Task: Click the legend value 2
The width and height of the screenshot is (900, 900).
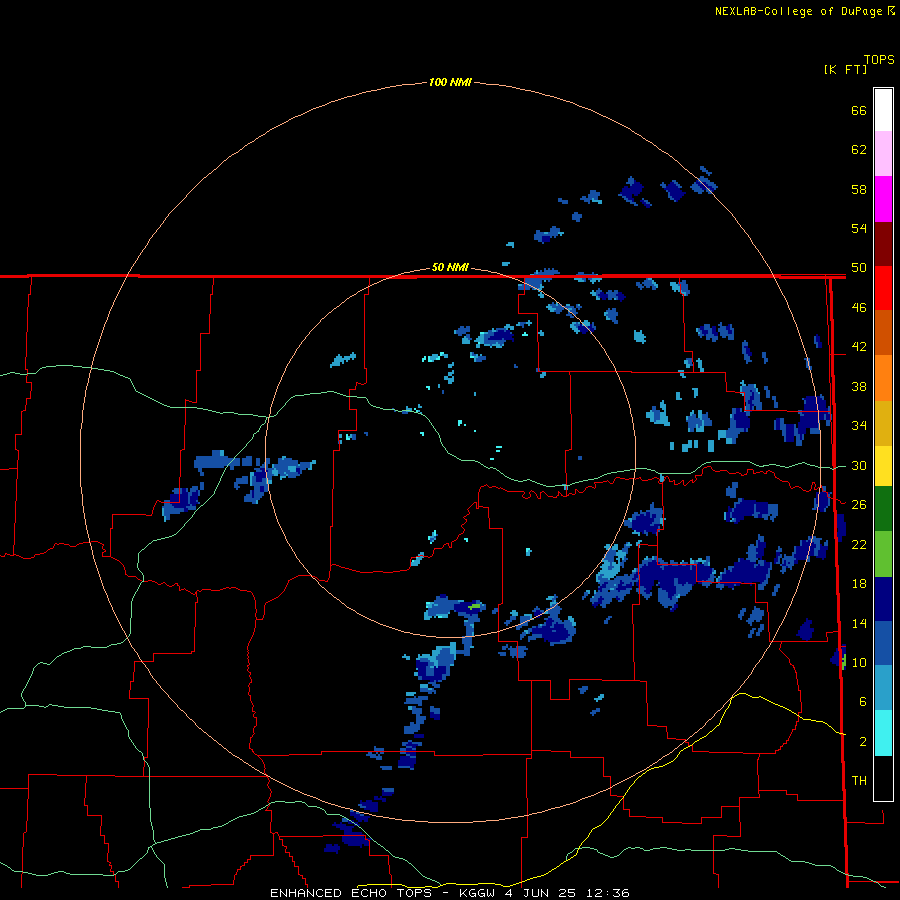Action: coord(863,741)
